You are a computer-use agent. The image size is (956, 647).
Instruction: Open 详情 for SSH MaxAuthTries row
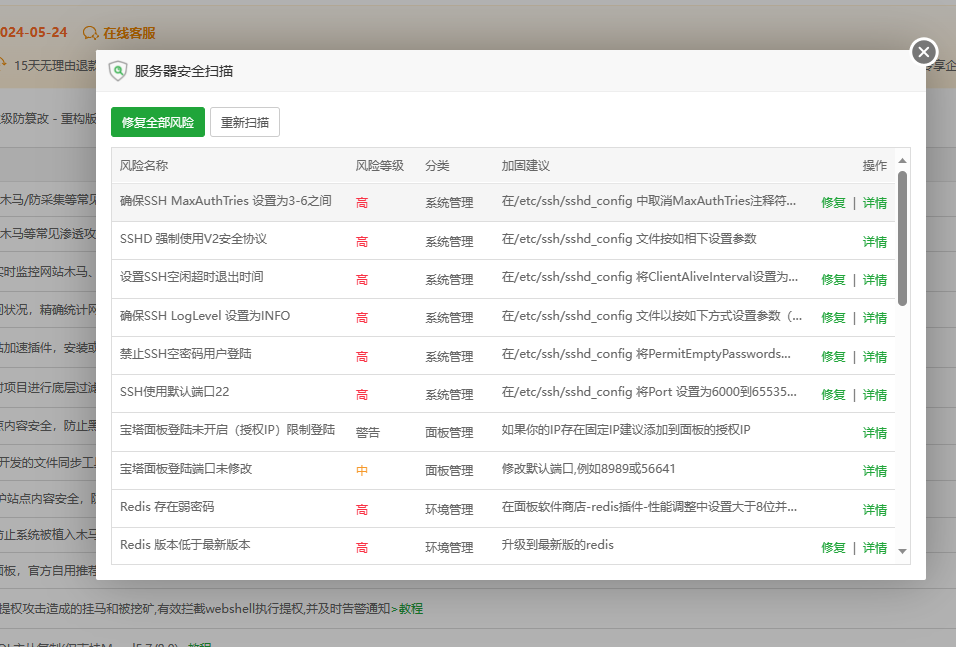(x=875, y=203)
